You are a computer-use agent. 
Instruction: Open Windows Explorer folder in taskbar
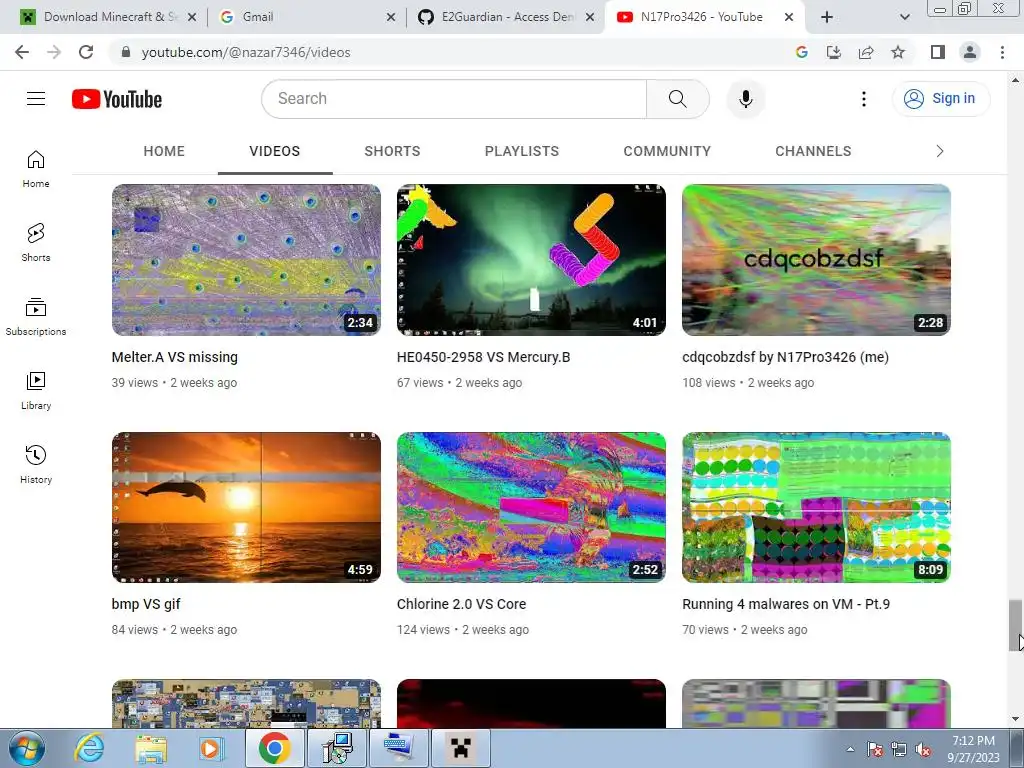click(x=151, y=748)
